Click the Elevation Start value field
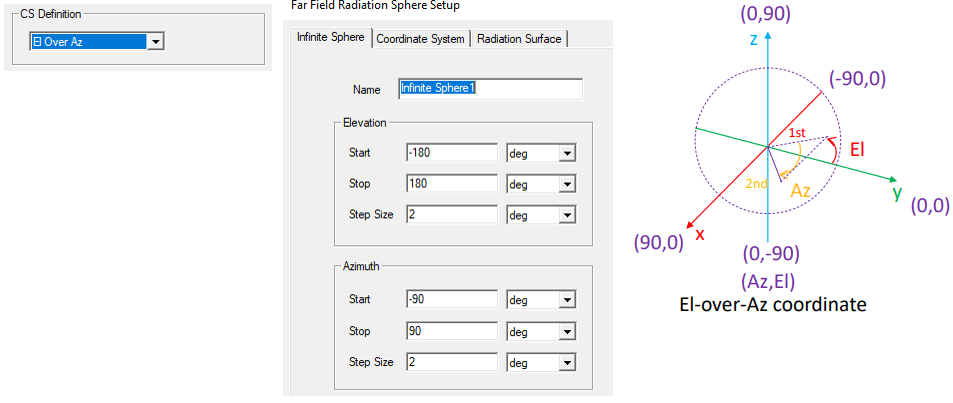This screenshot has width=953, height=403. tap(451, 153)
